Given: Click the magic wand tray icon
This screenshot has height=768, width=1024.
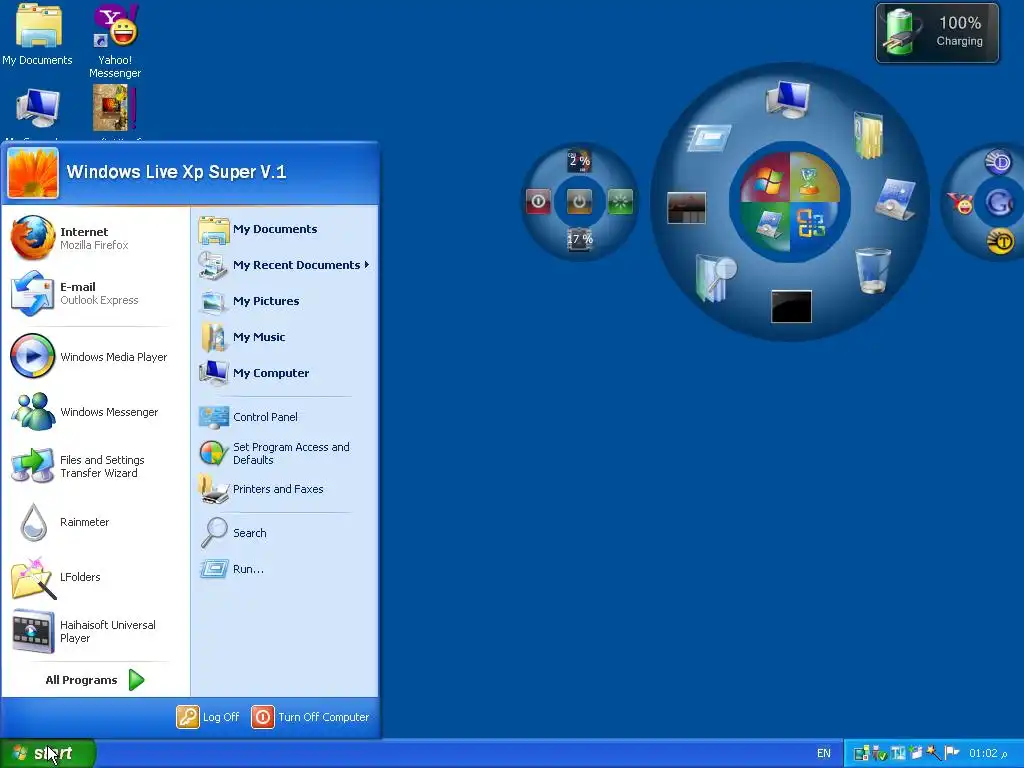Looking at the screenshot, I should pyautogui.click(x=934, y=753).
